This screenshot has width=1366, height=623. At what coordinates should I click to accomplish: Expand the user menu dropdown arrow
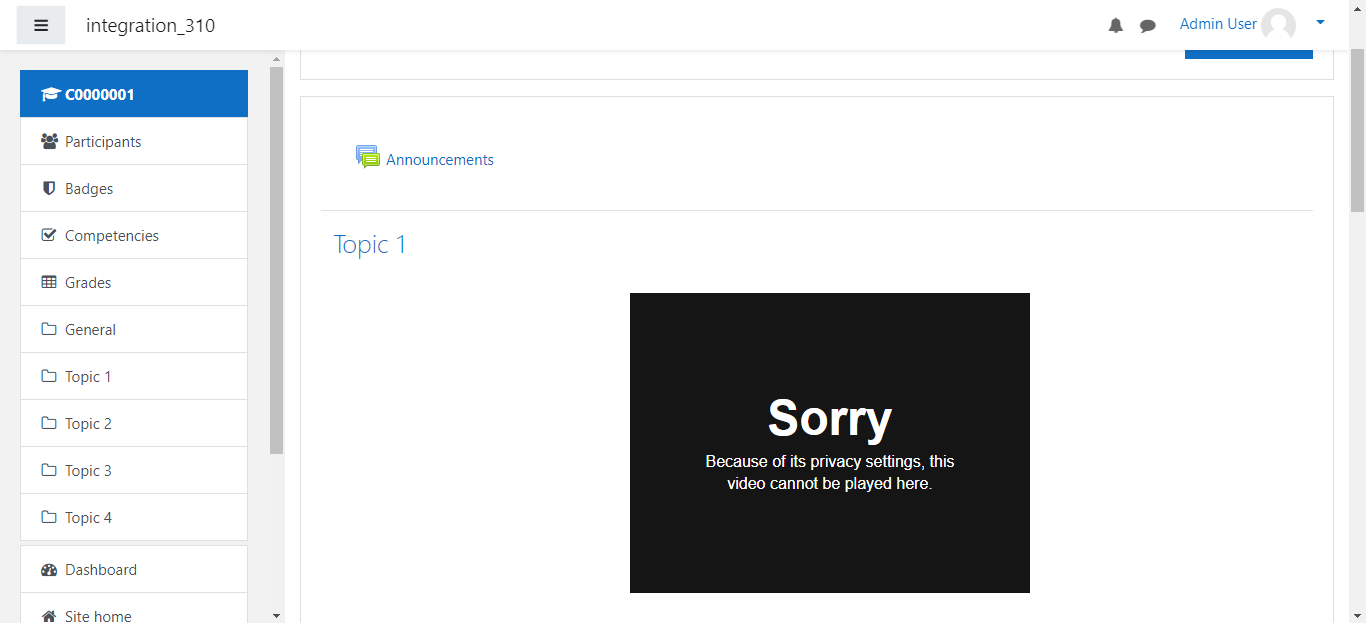pos(1320,22)
